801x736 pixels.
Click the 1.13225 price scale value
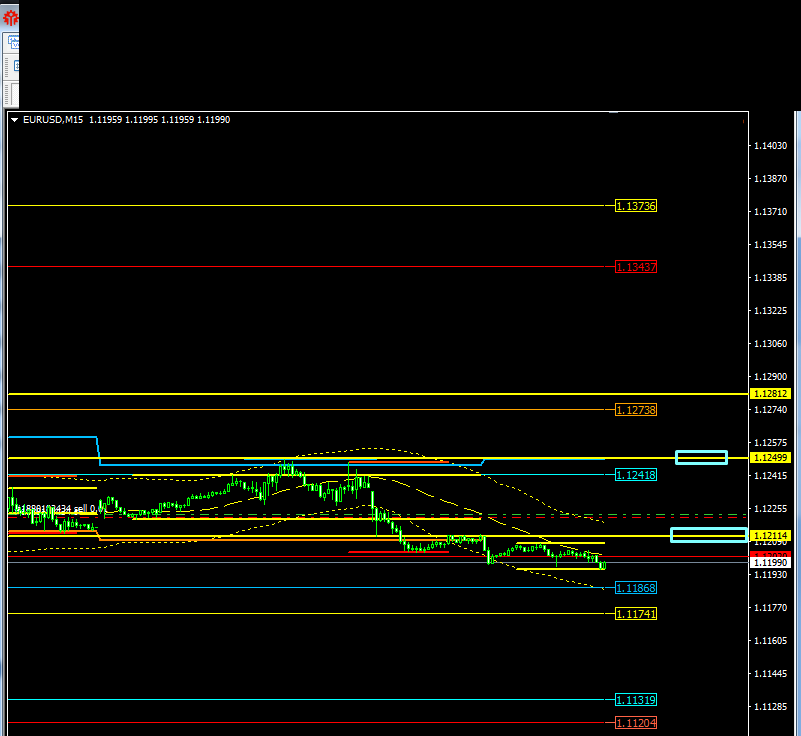tap(770, 311)
